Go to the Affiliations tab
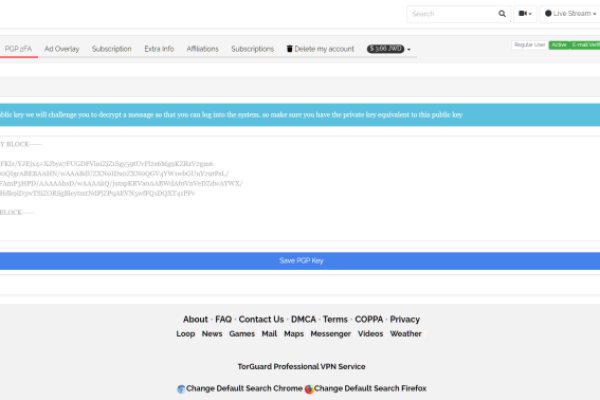The width and height of the screenshot is (600, 400). click(x=202, y=48)
